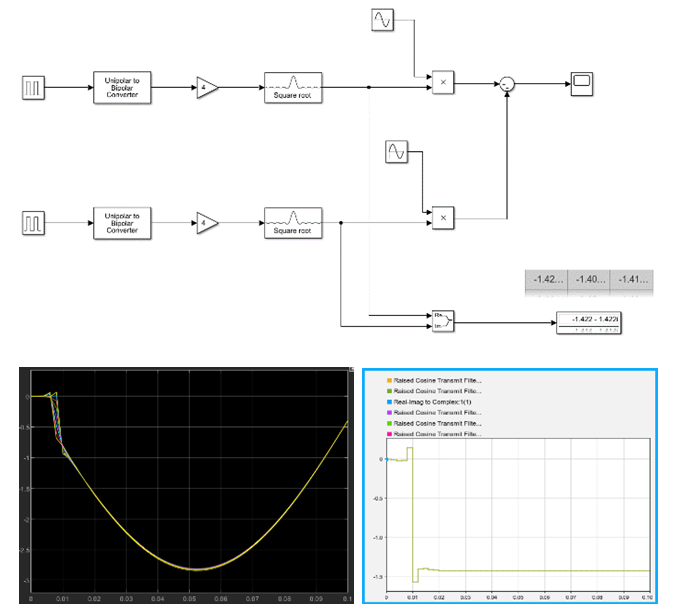Click the orange Raised Cosine legend swatch
This screenshot has width=674, height=614.
click(x=390, y=381)
